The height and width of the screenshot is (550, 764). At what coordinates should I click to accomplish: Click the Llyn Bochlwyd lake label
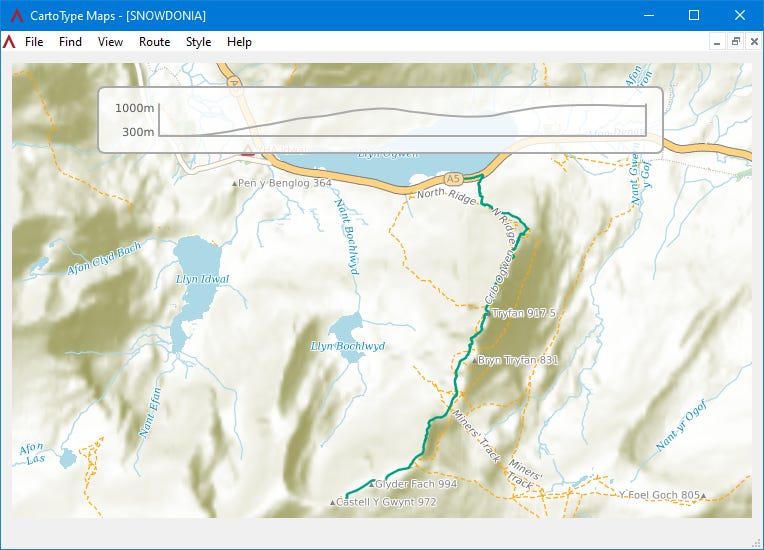click(348, 346)
